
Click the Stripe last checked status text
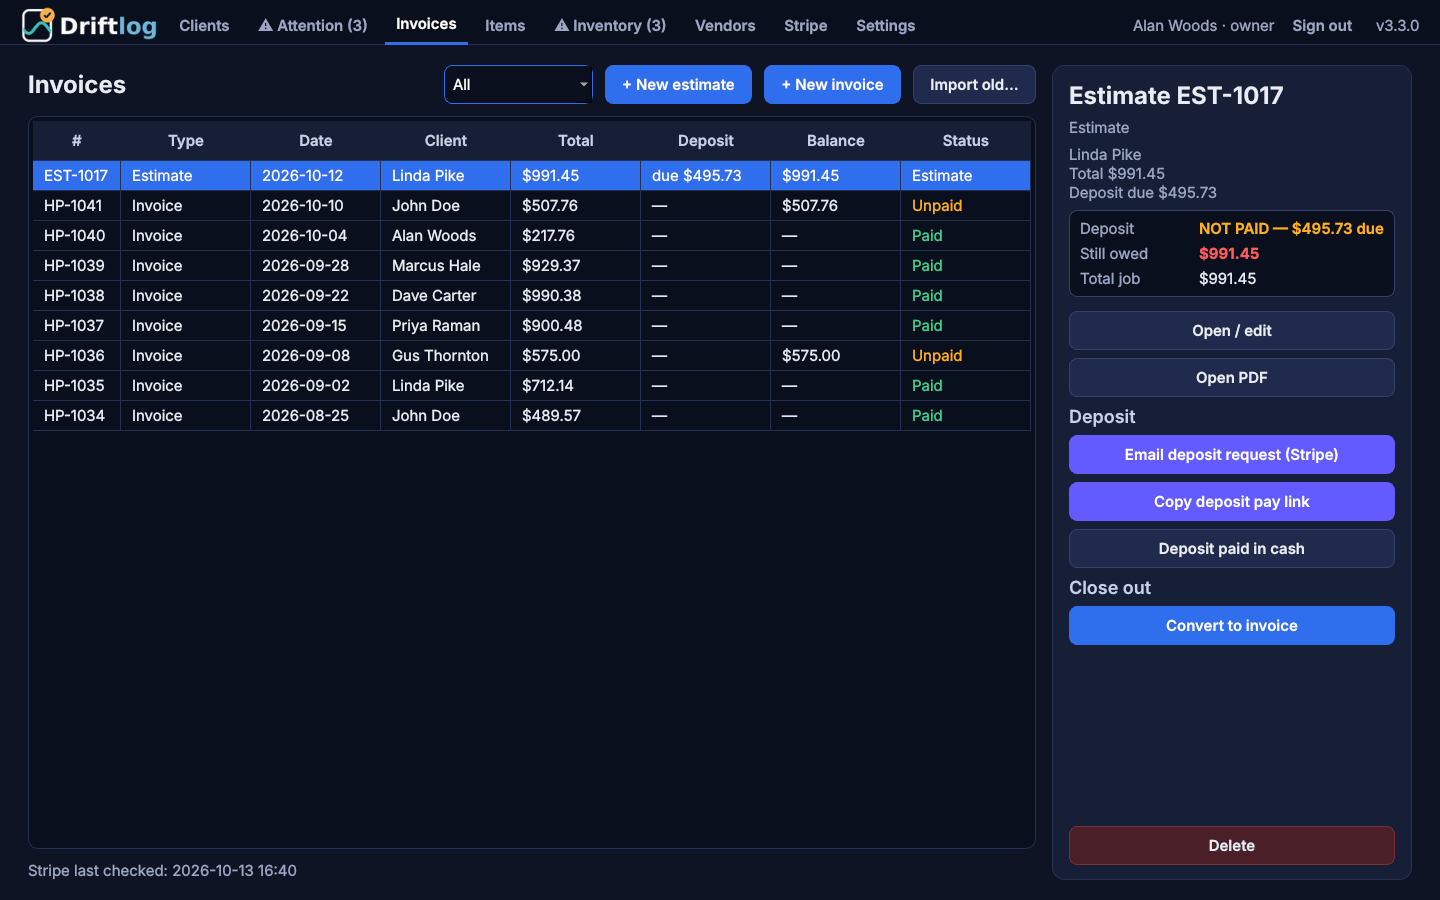[162, 871]
